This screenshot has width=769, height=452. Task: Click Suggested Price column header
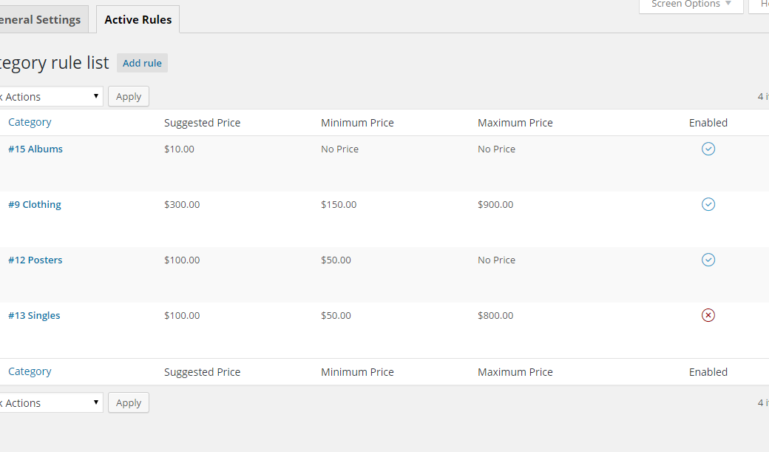(202, 123)
